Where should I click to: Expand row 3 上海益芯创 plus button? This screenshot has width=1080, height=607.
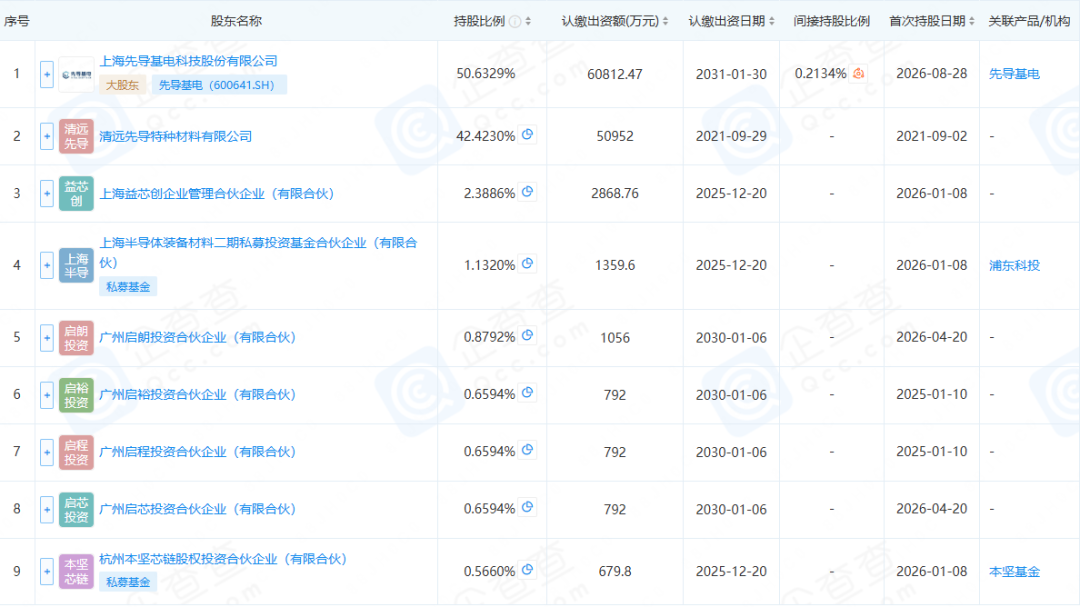coord(47,194)
